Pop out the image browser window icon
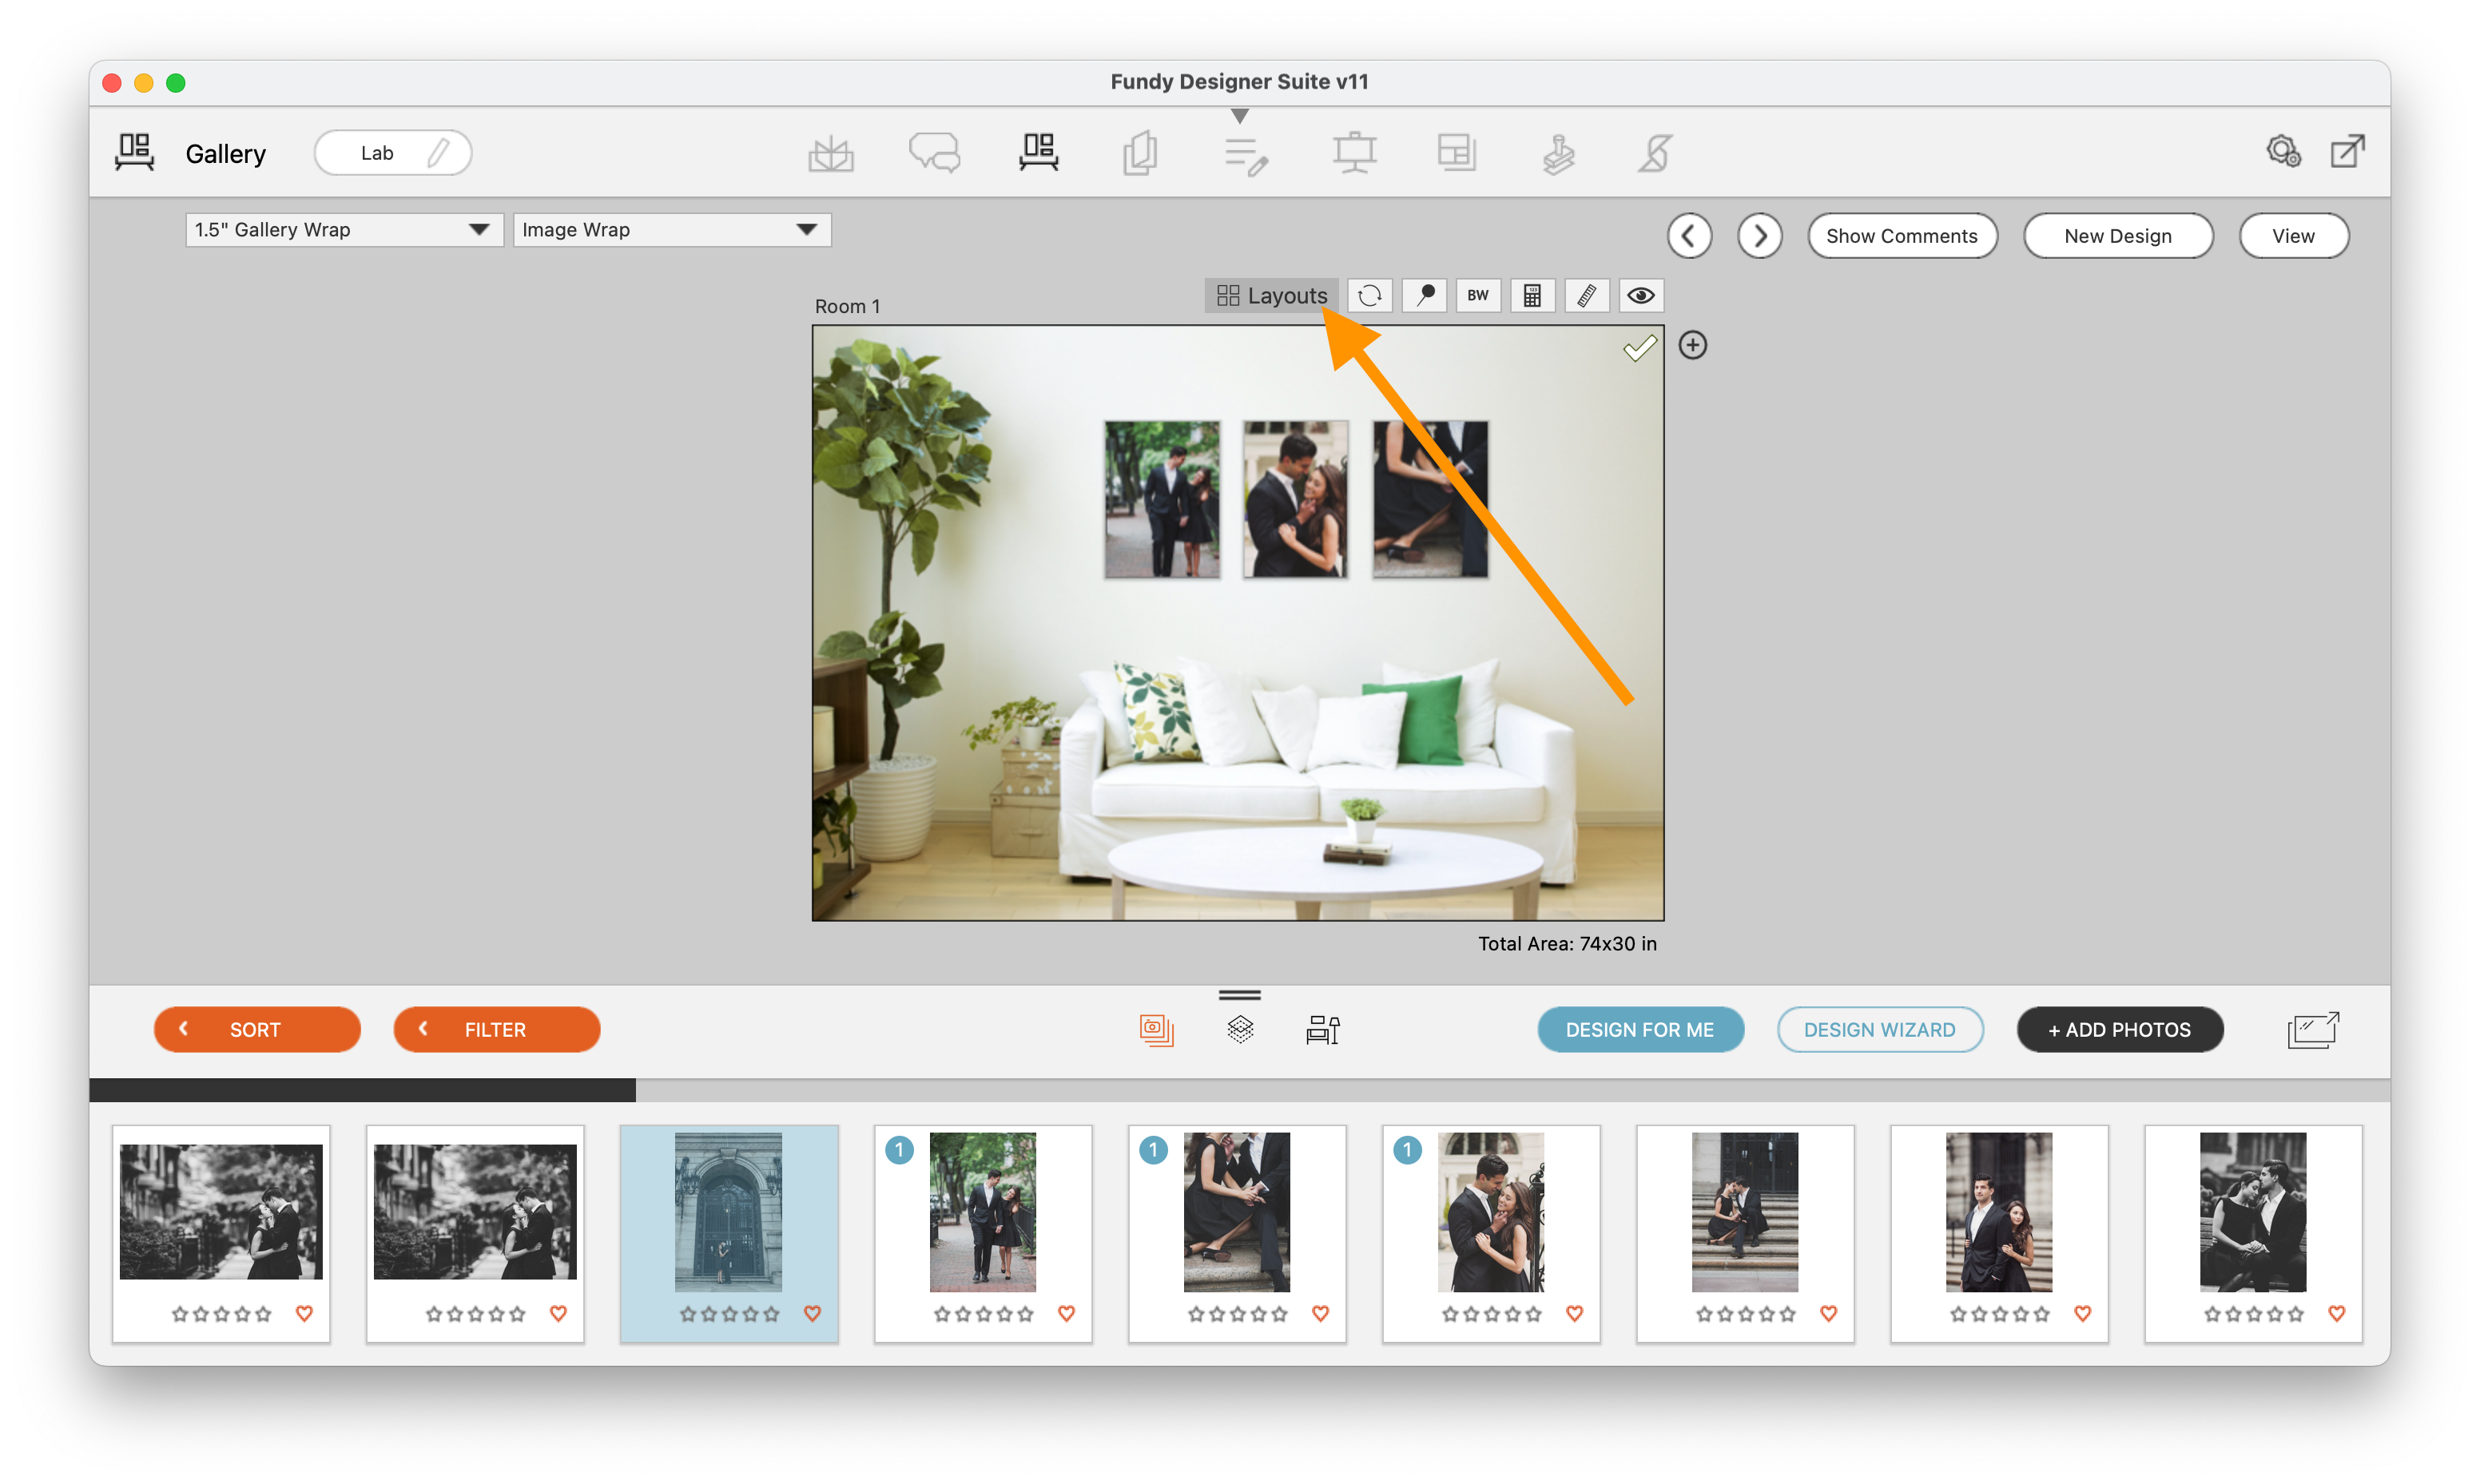Viewport: 2480px width, 1484px height. pyautogui.click(x=2313, y=1029)
